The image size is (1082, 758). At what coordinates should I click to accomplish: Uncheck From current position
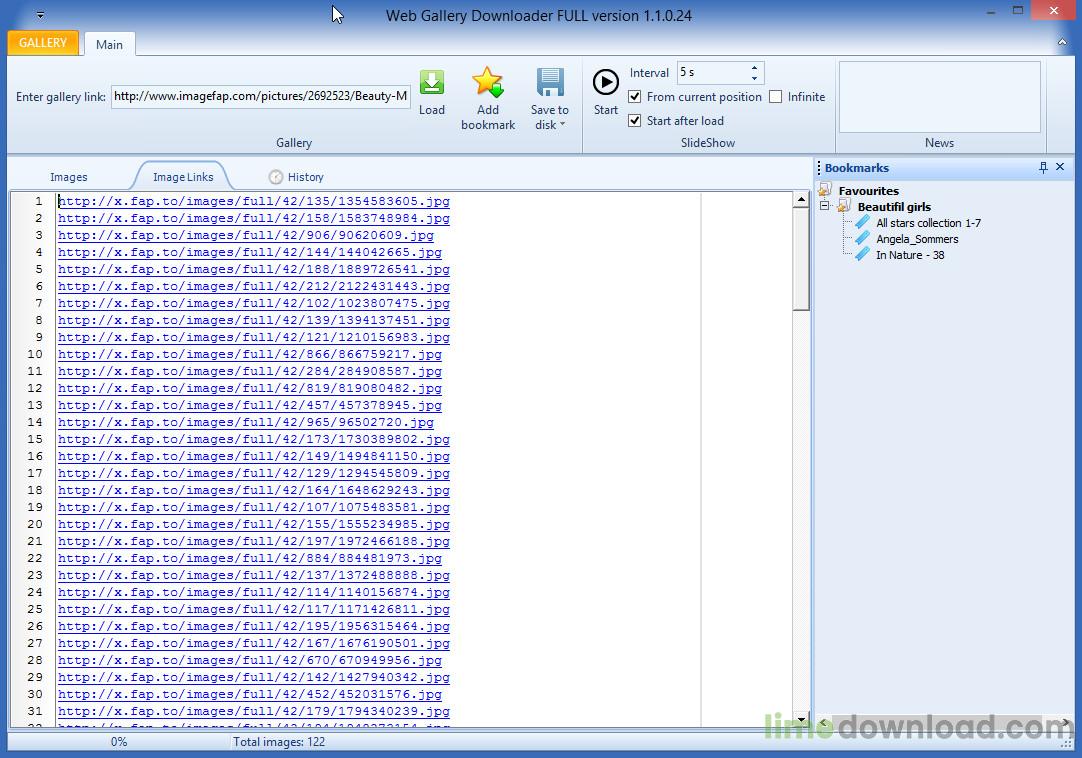tap(635, 96)
